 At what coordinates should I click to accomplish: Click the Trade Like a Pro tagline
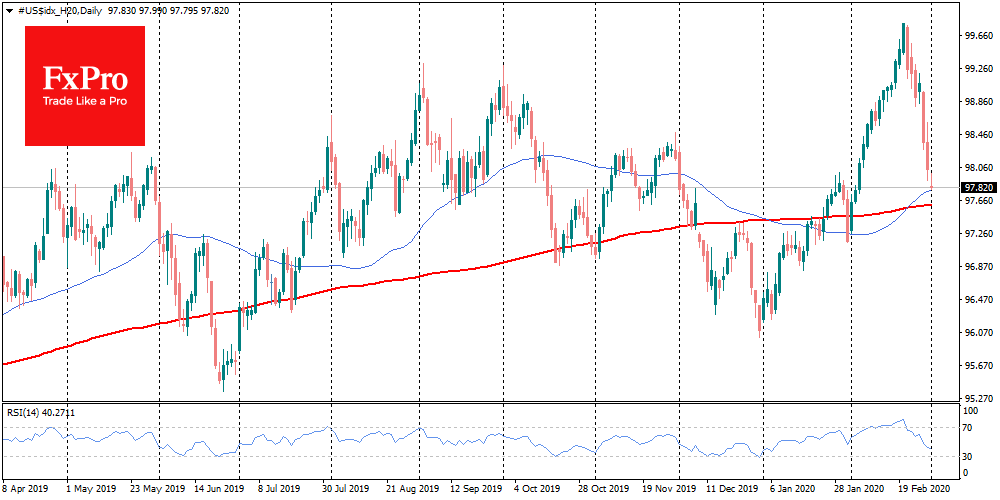point(85,101)
